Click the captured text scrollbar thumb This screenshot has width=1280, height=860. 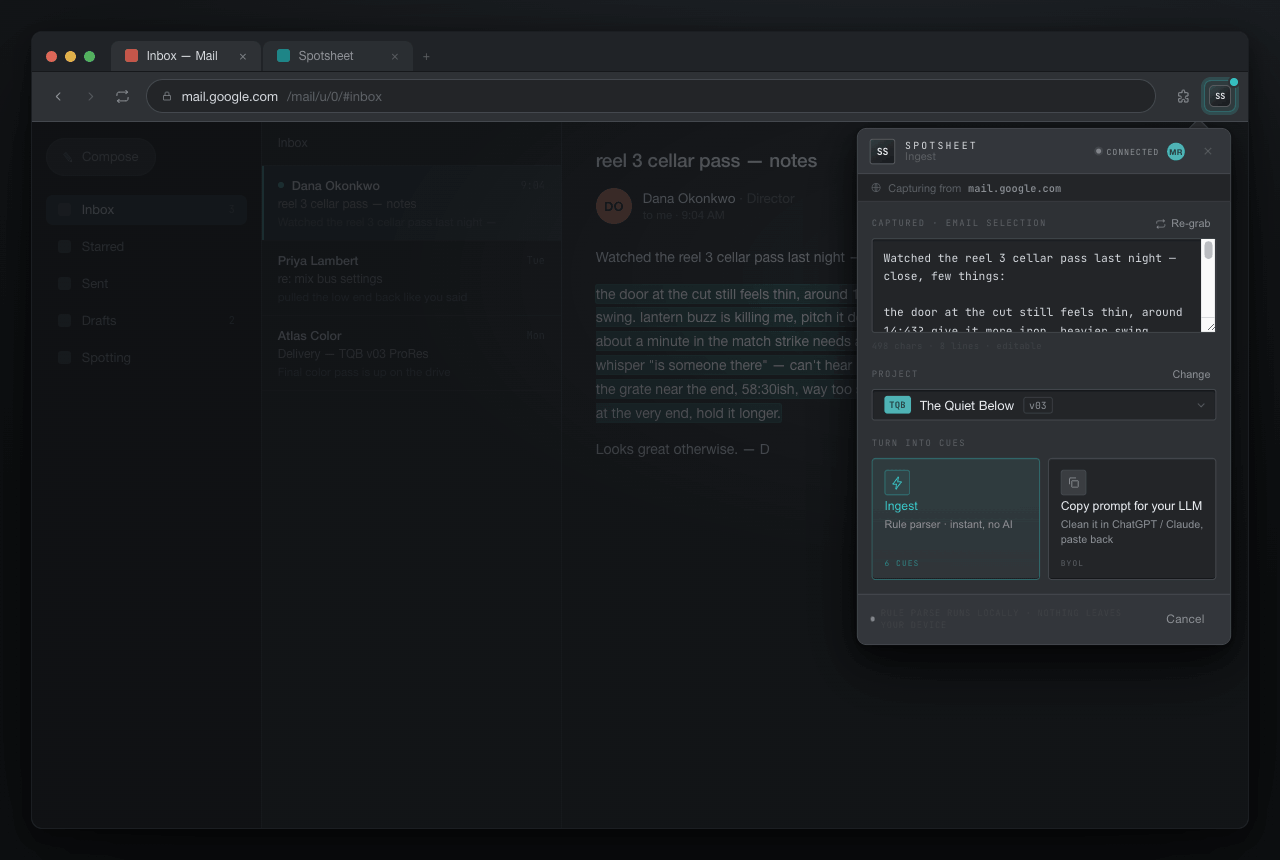coord(1208,250)
